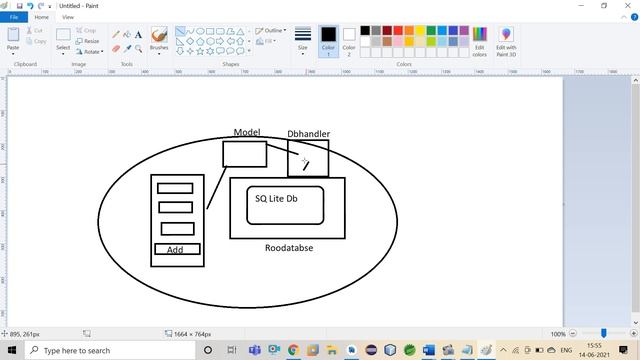Screen dimensions: 640x360
Task: Choose the Triangle shape
Action: click(x=240, y=31)
